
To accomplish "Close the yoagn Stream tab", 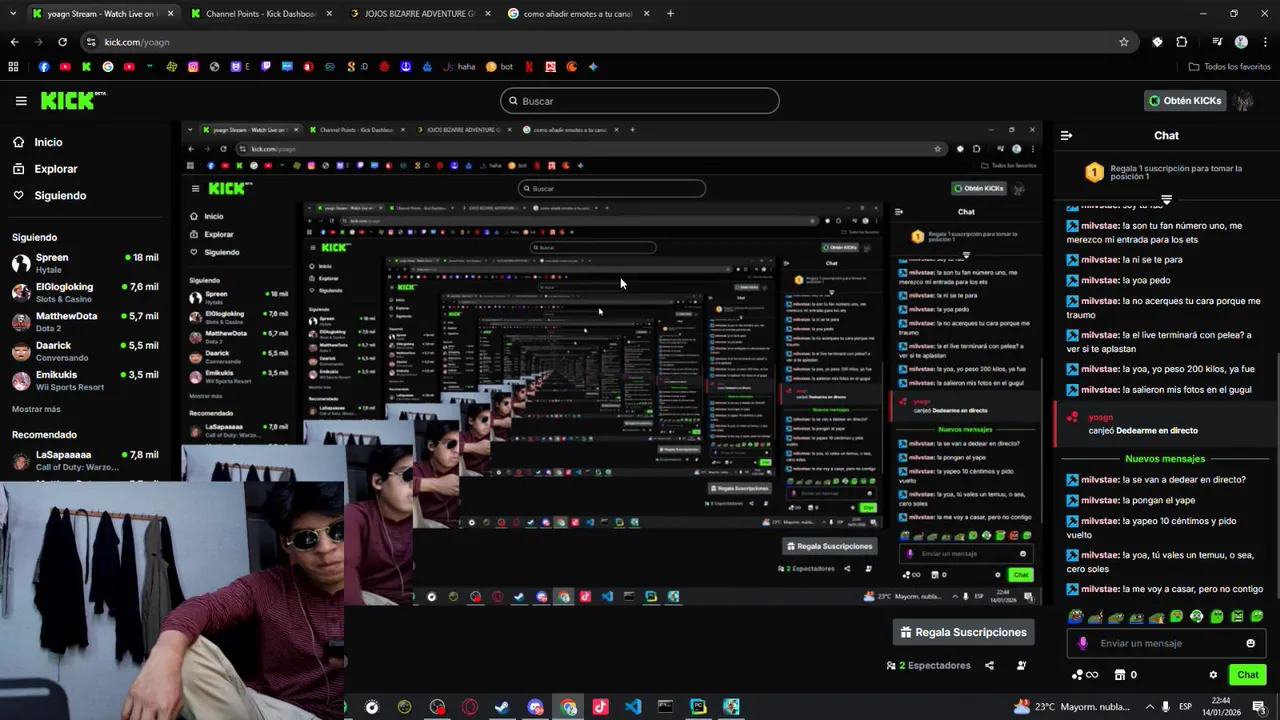I will click(170, 14).
